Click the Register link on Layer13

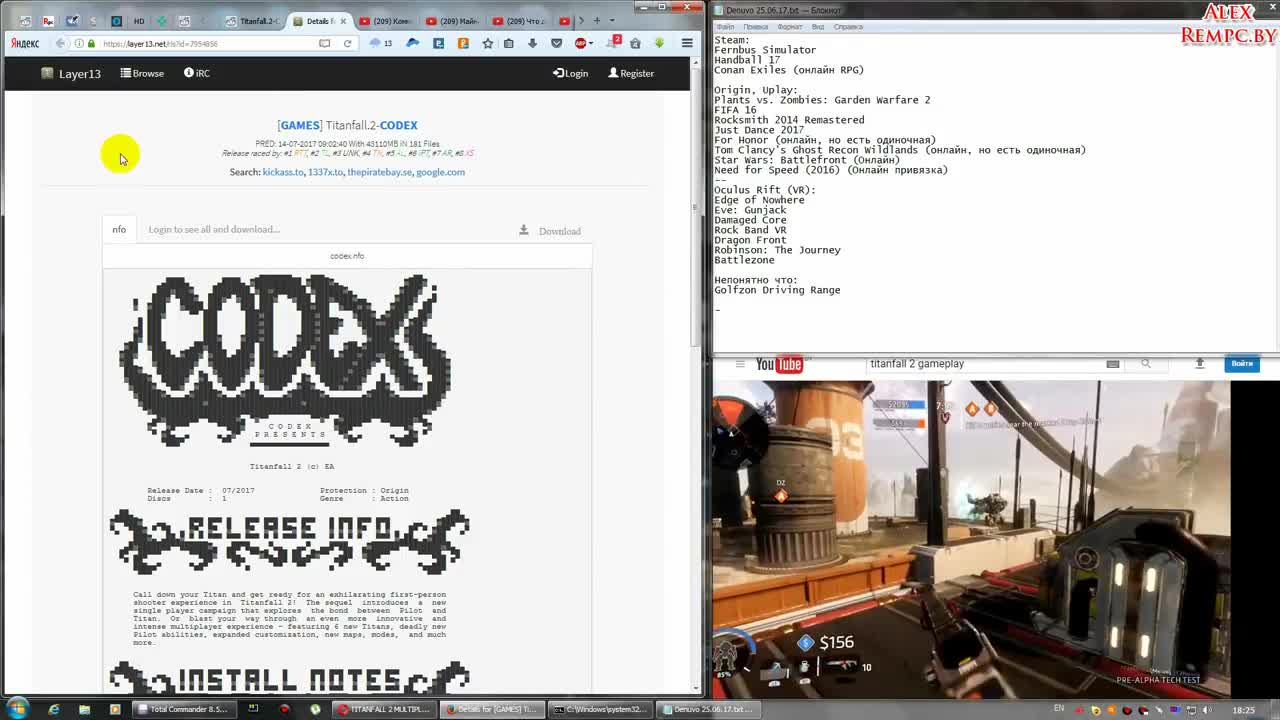pos(631,73)
